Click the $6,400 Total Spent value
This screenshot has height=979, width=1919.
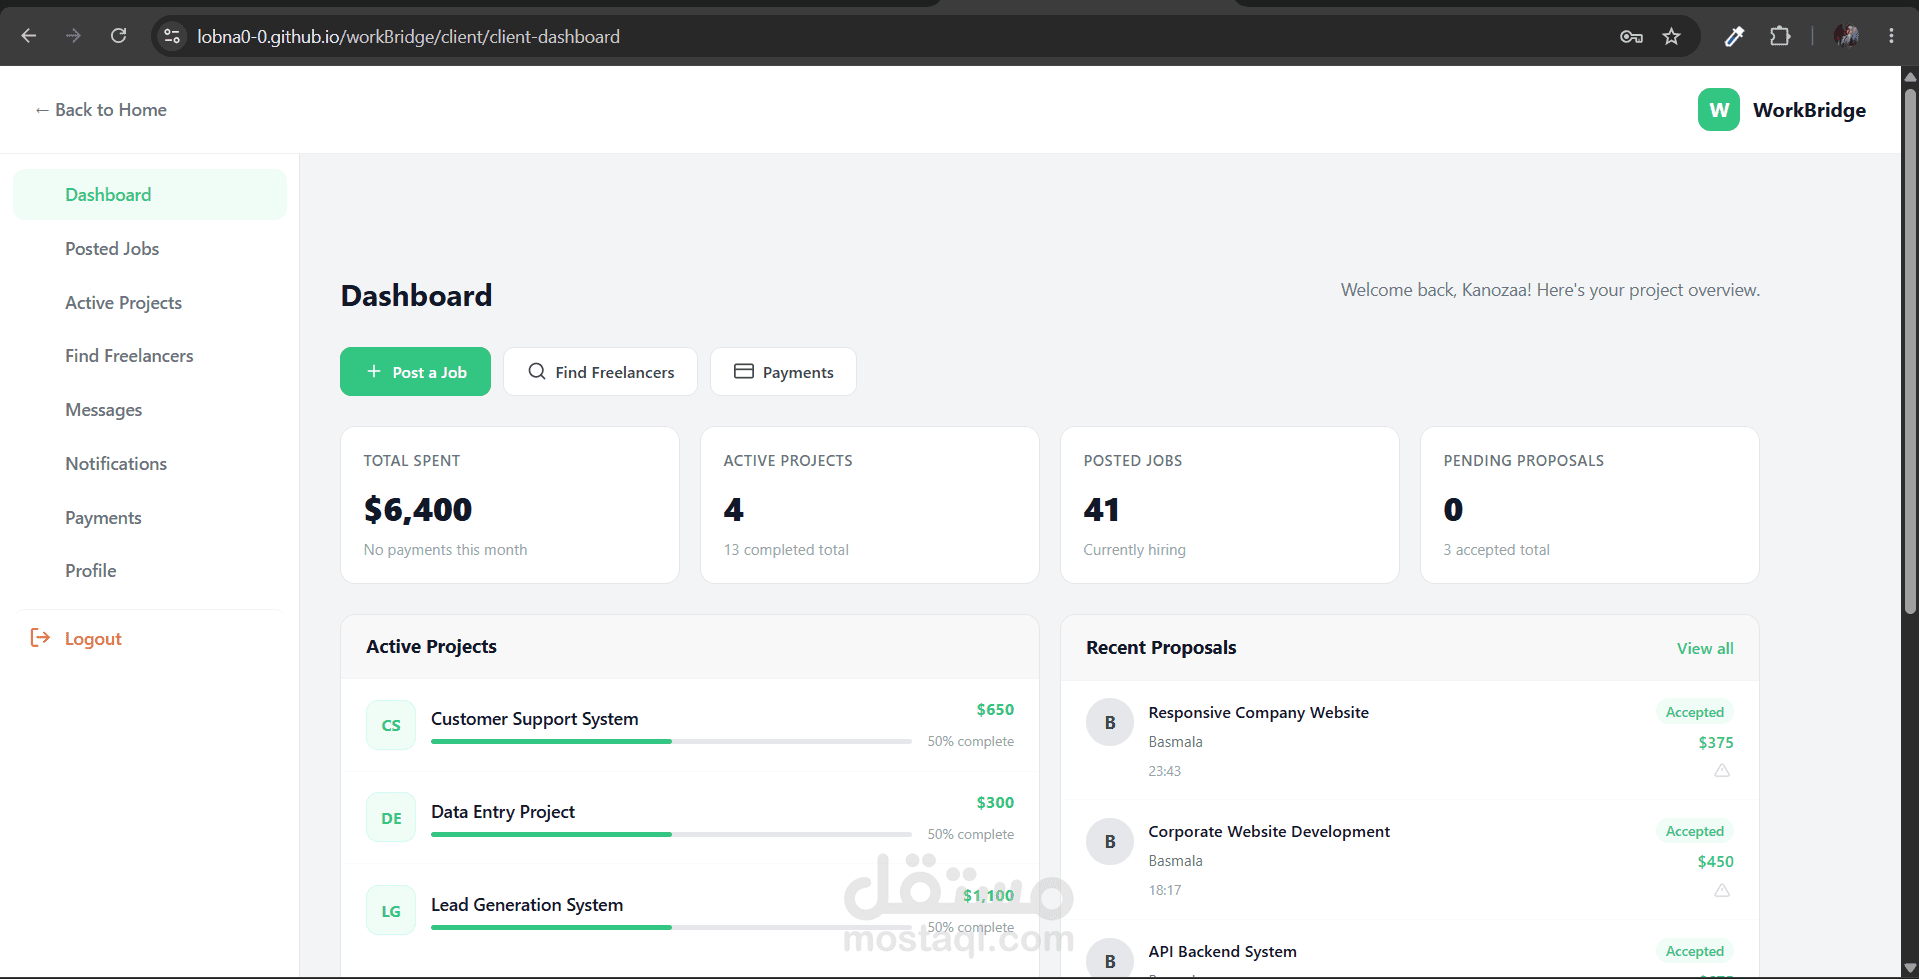[418, 510]
